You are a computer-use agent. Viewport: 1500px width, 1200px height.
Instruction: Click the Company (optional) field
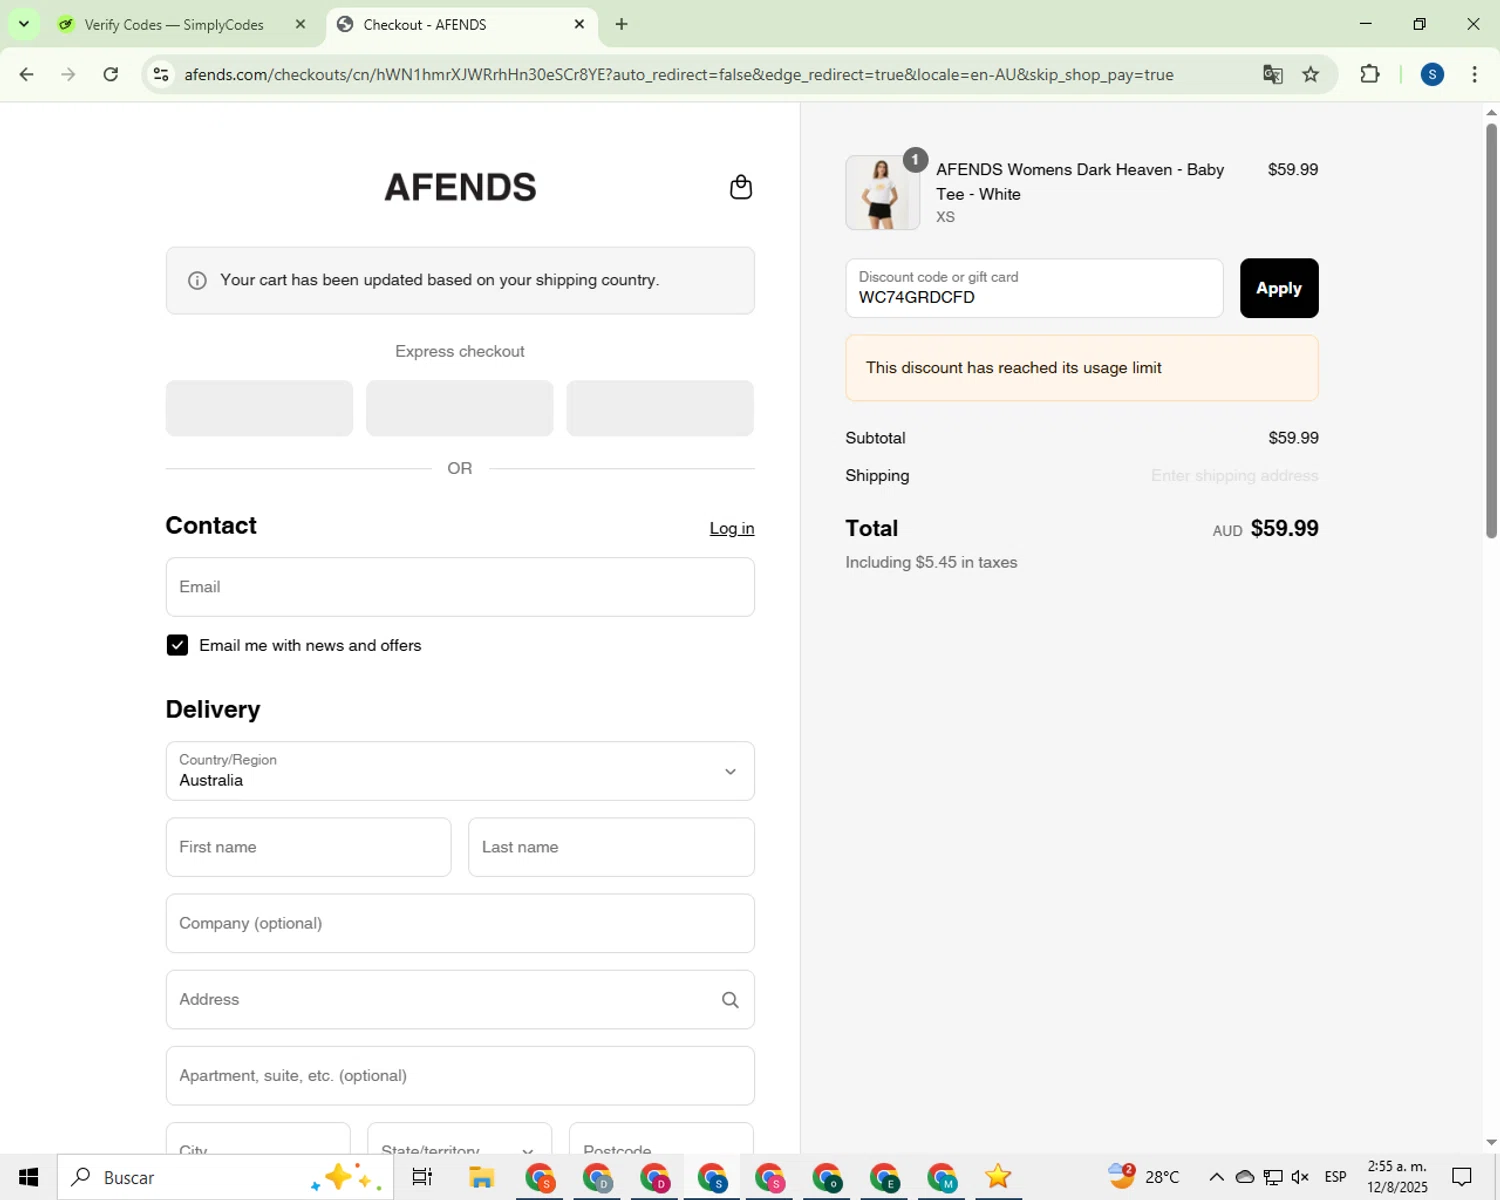click(x=460, y=923)
